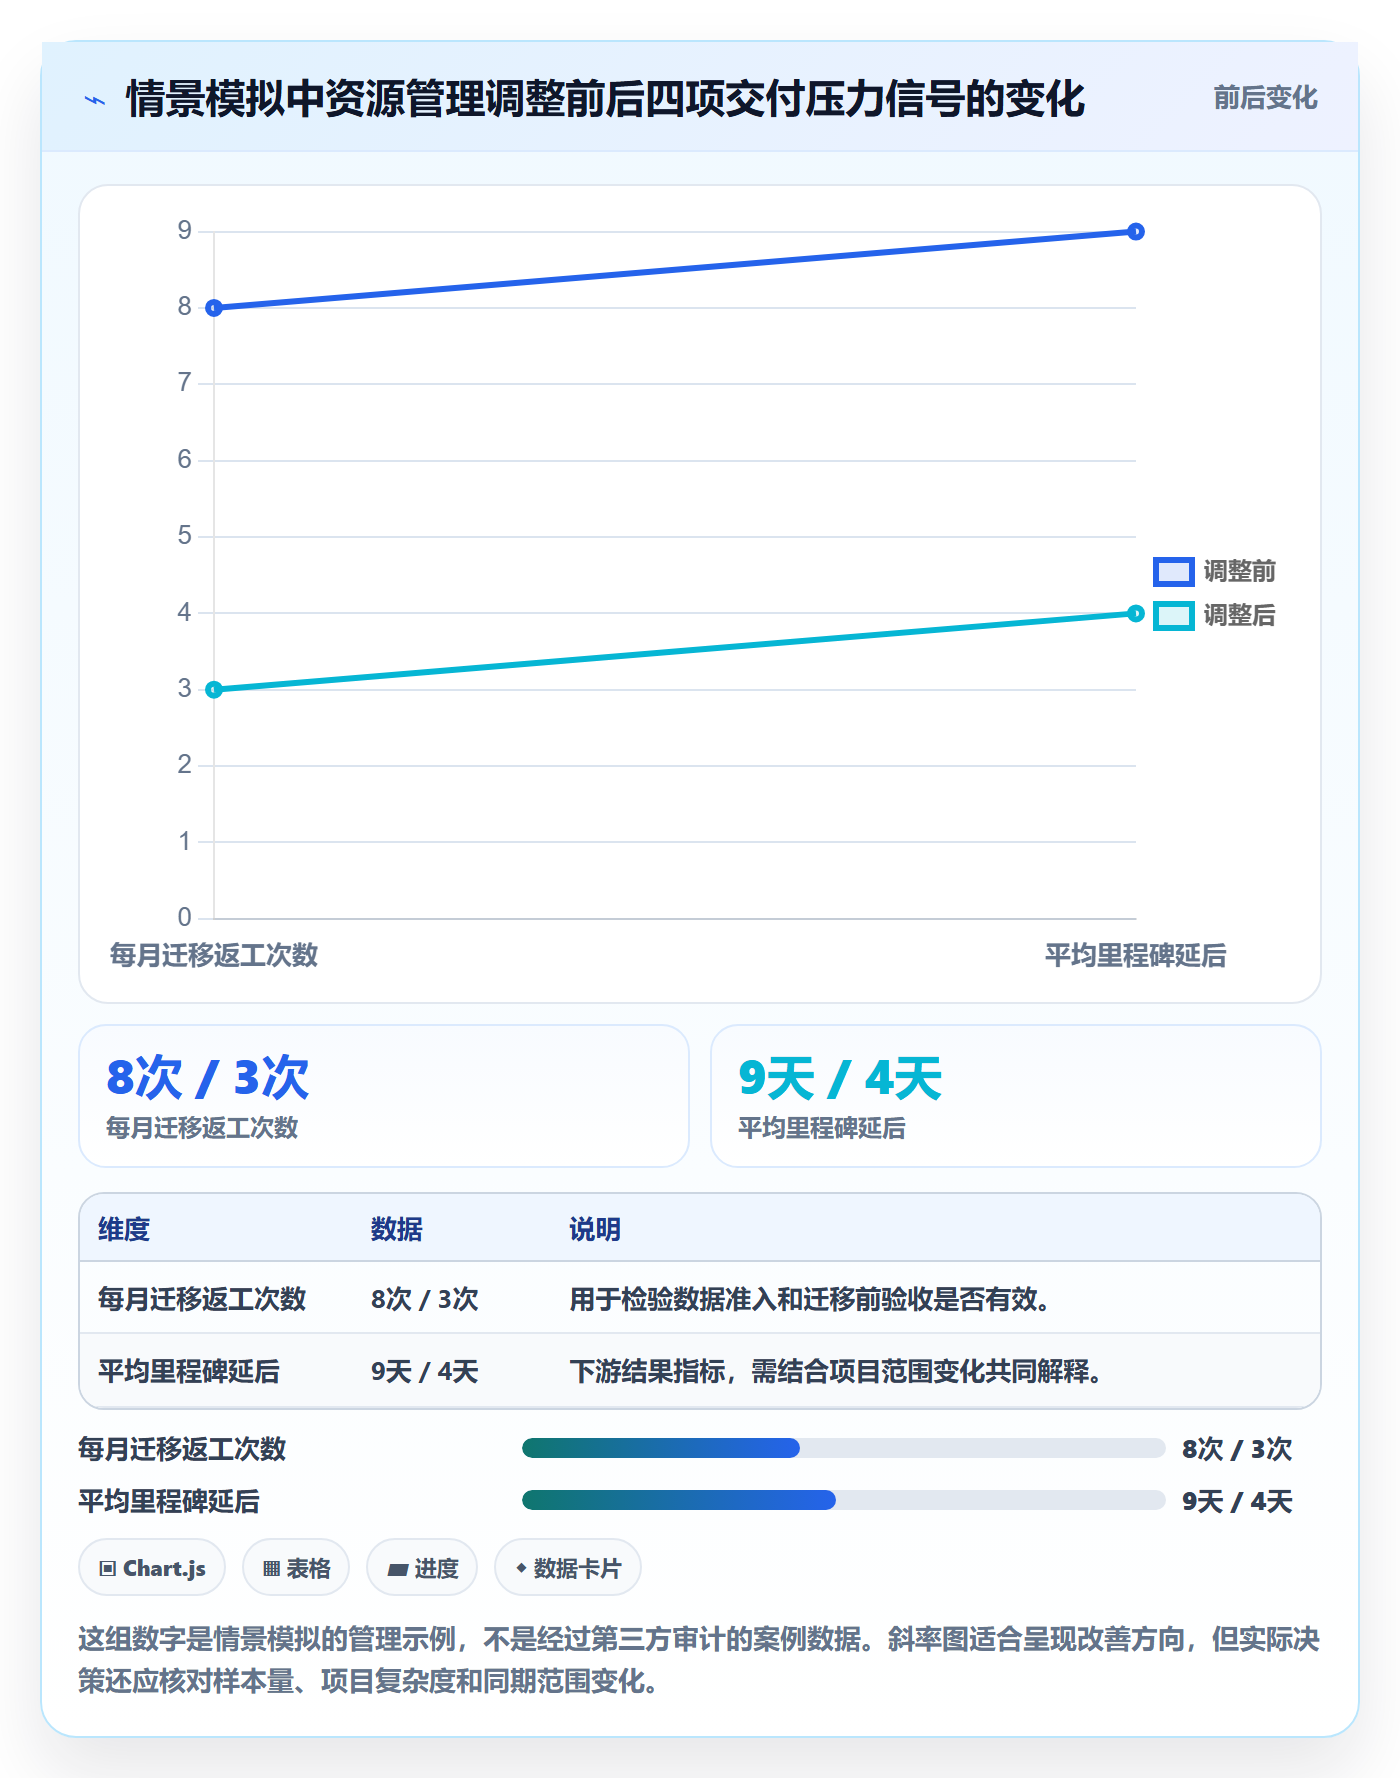The image size is (1400, 1778).
Task: Click the 说明 column header
Action: tap(595, 1229)
